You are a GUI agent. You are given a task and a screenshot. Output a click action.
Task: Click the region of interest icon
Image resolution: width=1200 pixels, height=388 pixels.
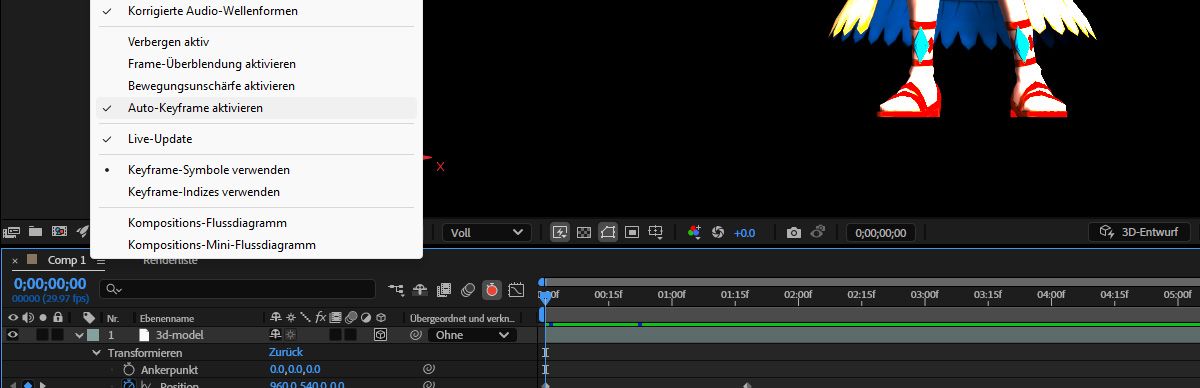point(632,232)
